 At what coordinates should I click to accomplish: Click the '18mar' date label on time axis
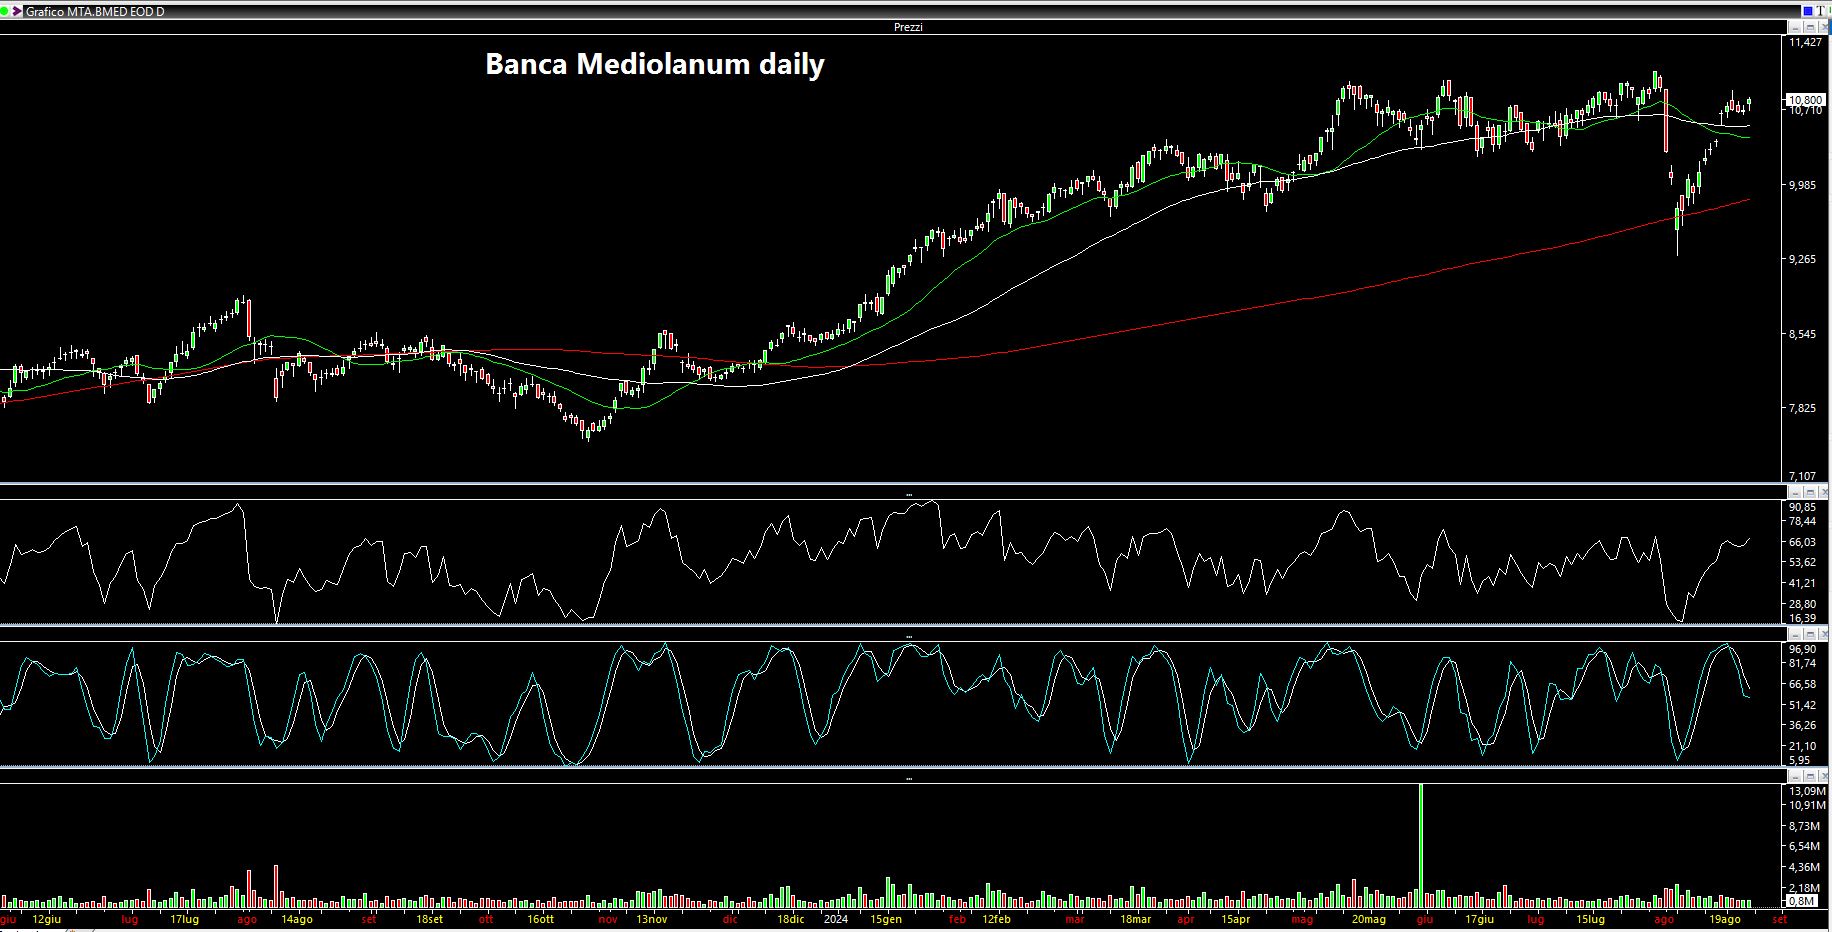pos(1135,919)
